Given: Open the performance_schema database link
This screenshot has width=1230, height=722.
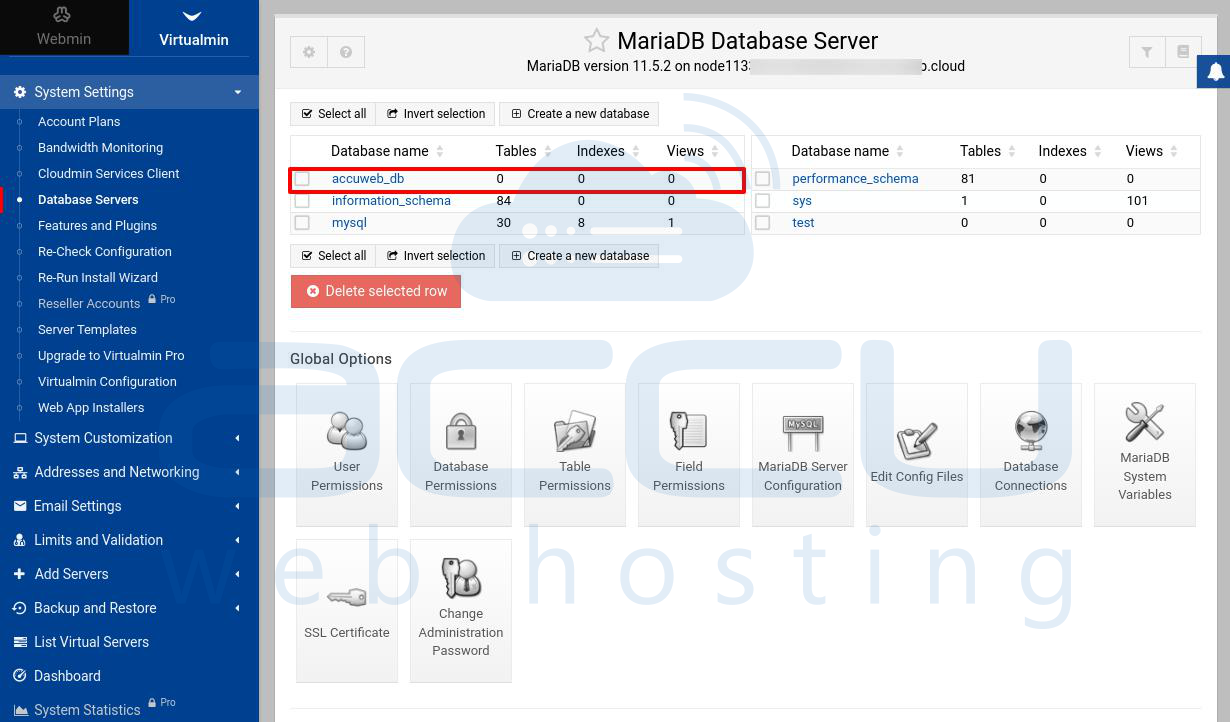Looking at the screenshot, I should pos(855,179).
